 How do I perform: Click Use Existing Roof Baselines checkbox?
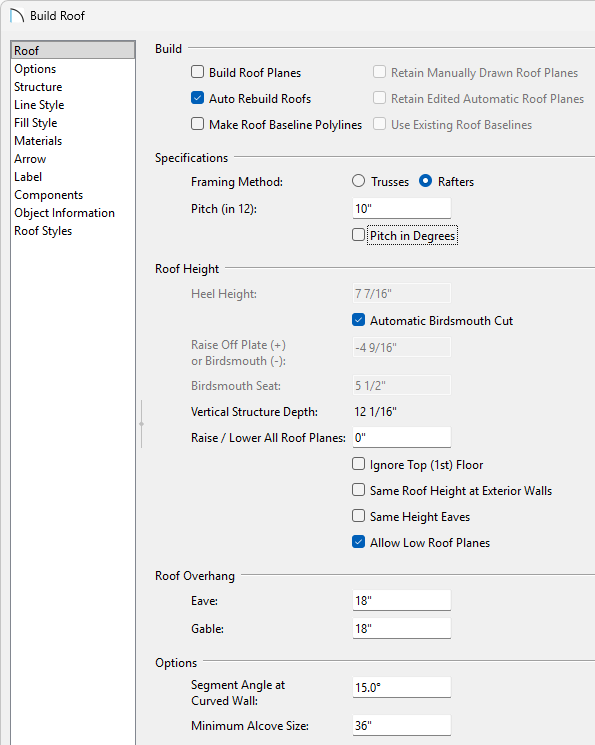(379, 124)
